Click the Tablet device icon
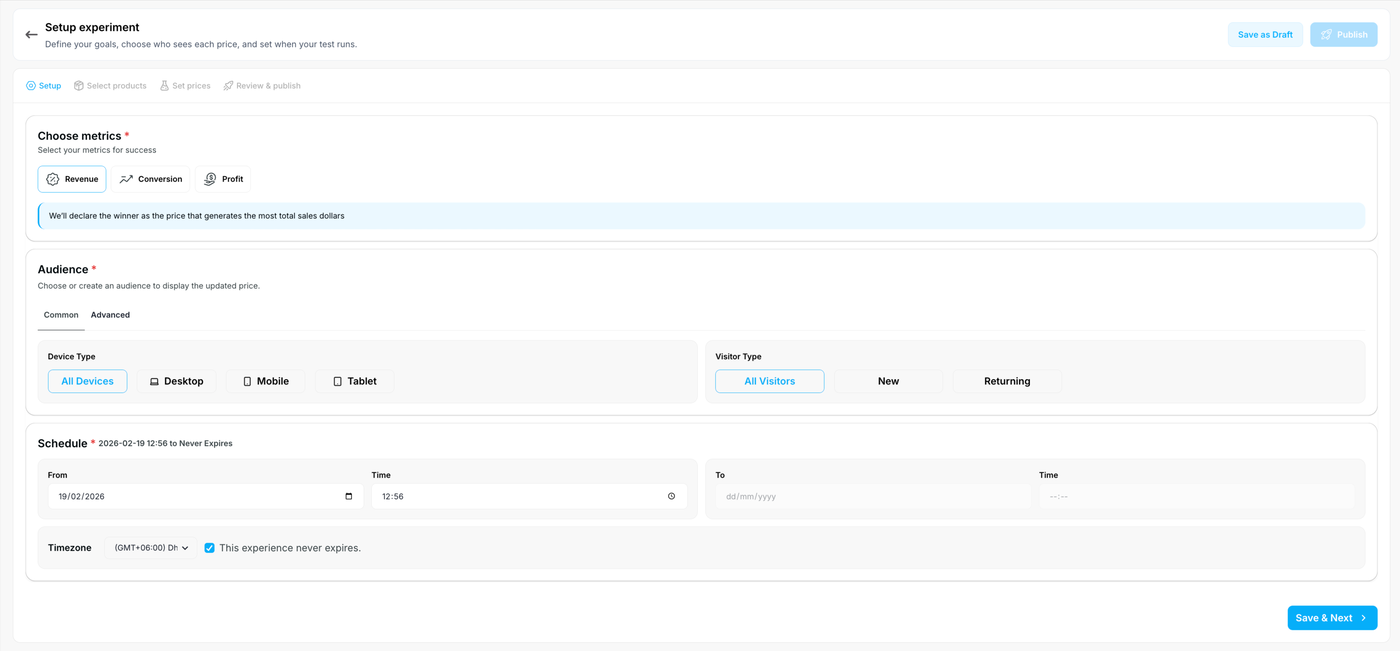Viewport: 1400px width, 651px height. click(x=337, y=382)
